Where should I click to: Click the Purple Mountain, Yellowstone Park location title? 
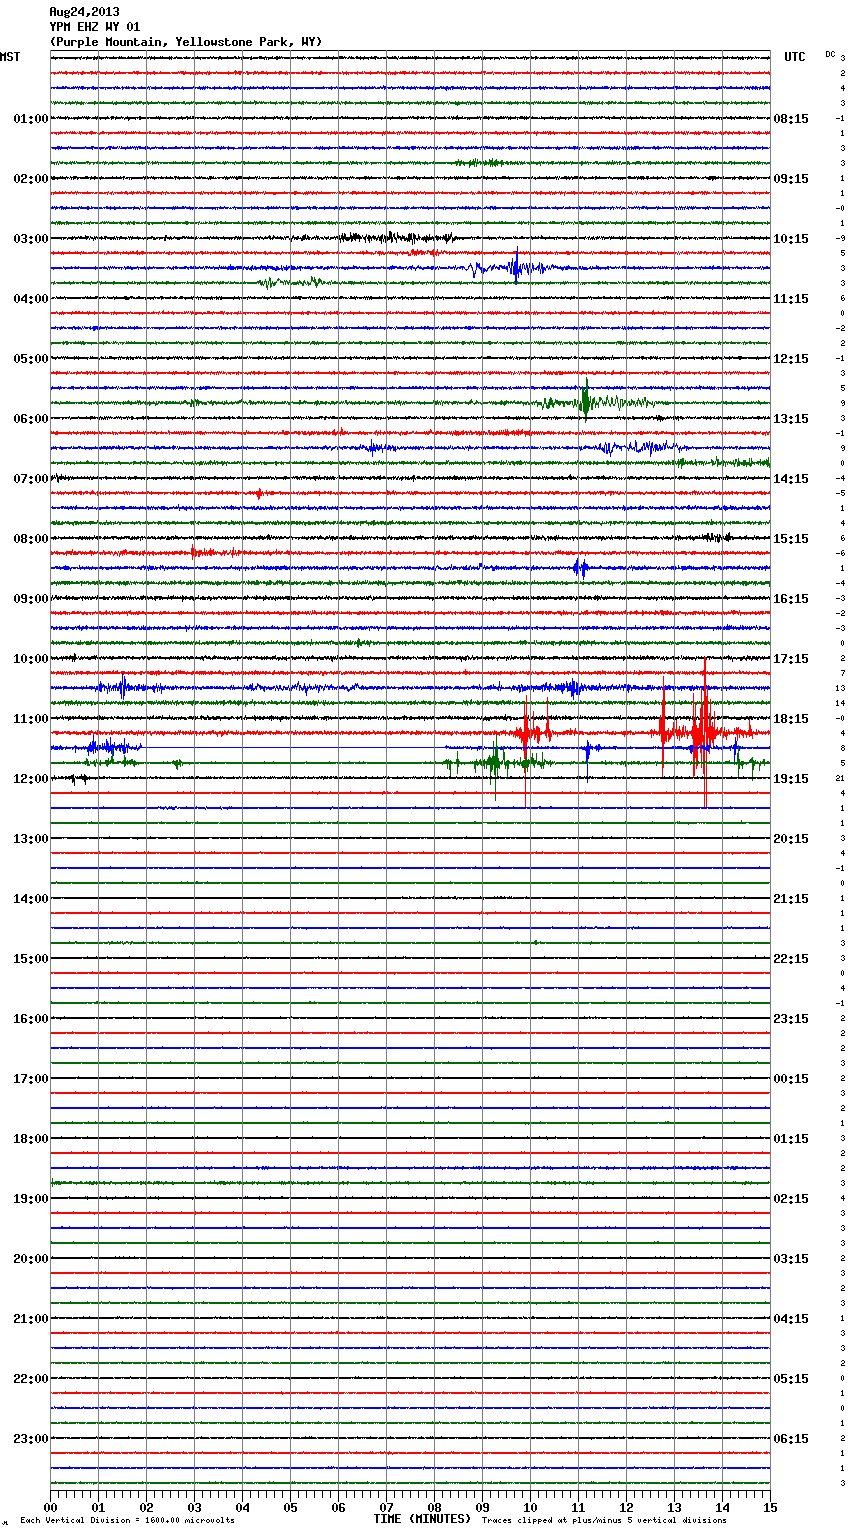pyautogui.click(x=186, y=42)
